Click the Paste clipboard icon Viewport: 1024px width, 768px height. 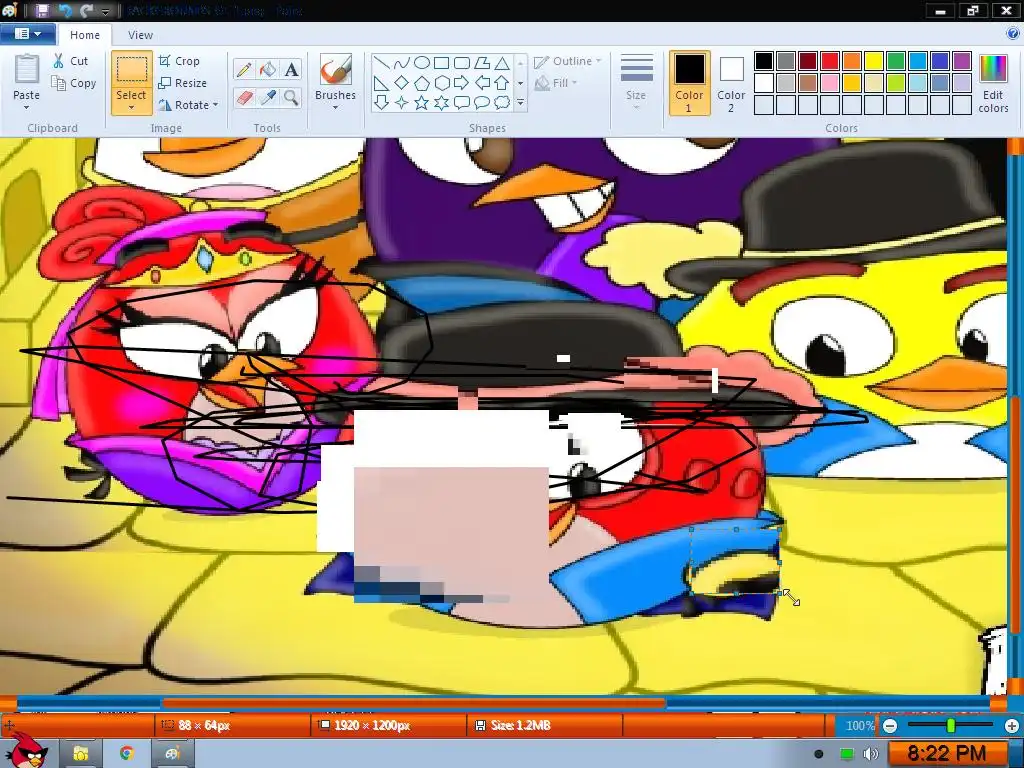(27, 69)
